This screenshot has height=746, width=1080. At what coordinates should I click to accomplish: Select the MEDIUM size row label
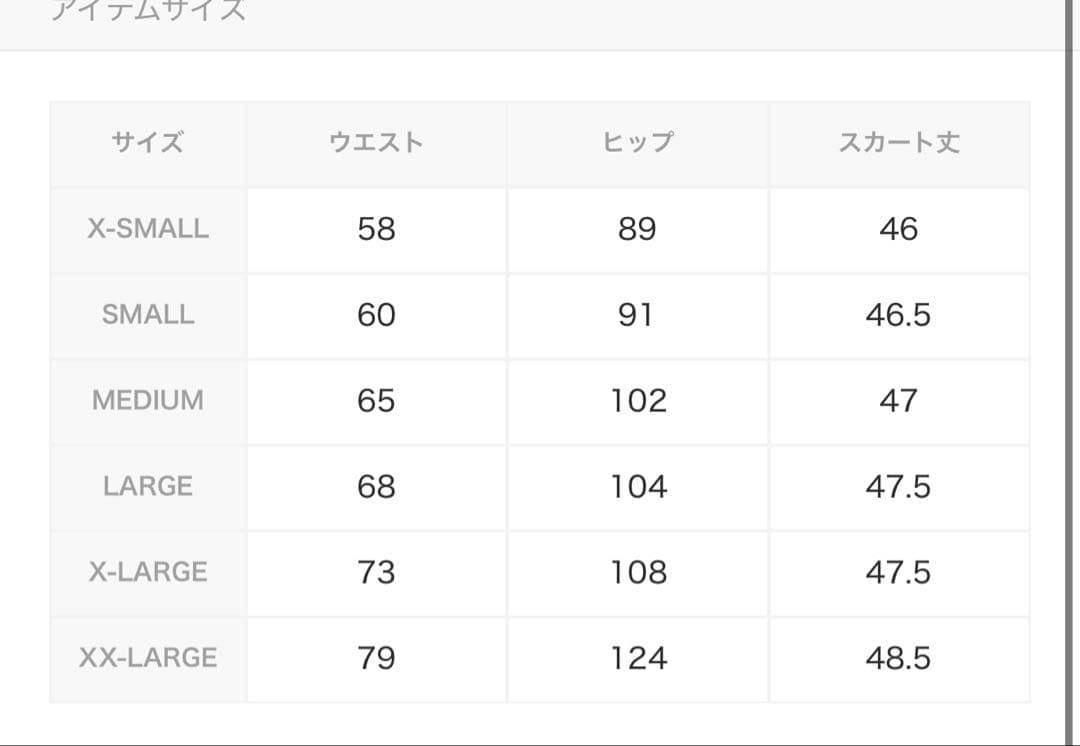pos(148,401)
